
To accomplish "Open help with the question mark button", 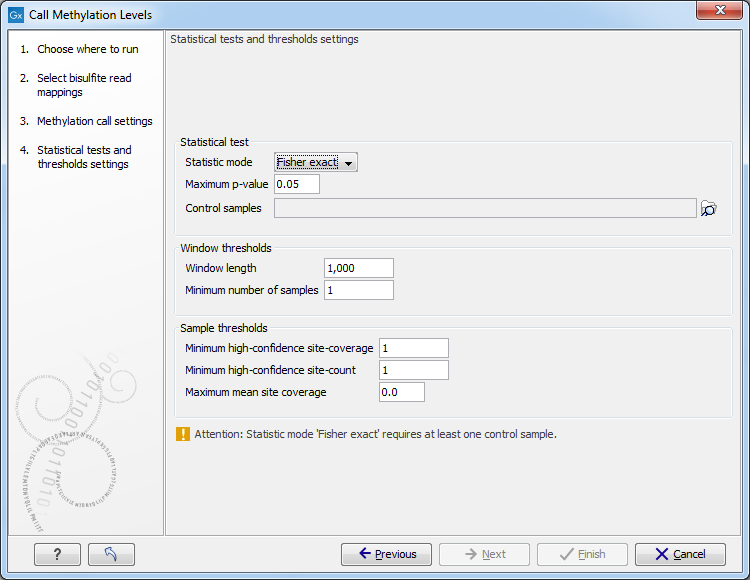I will 57,554.
